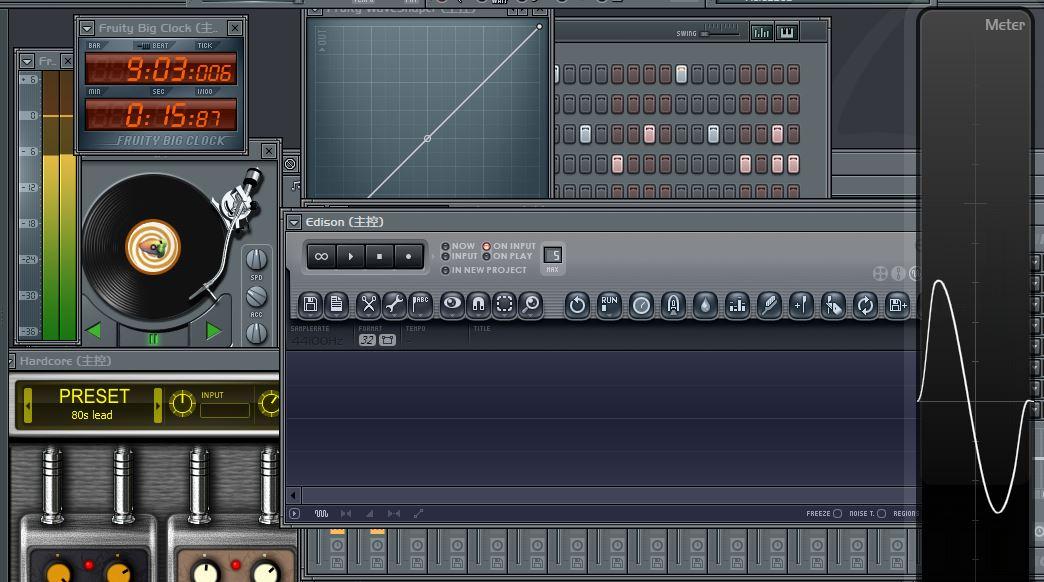Open Edison's equalizer bars tool
Viewport: 1044px width, 582px height.
click(x=737, y=306)
